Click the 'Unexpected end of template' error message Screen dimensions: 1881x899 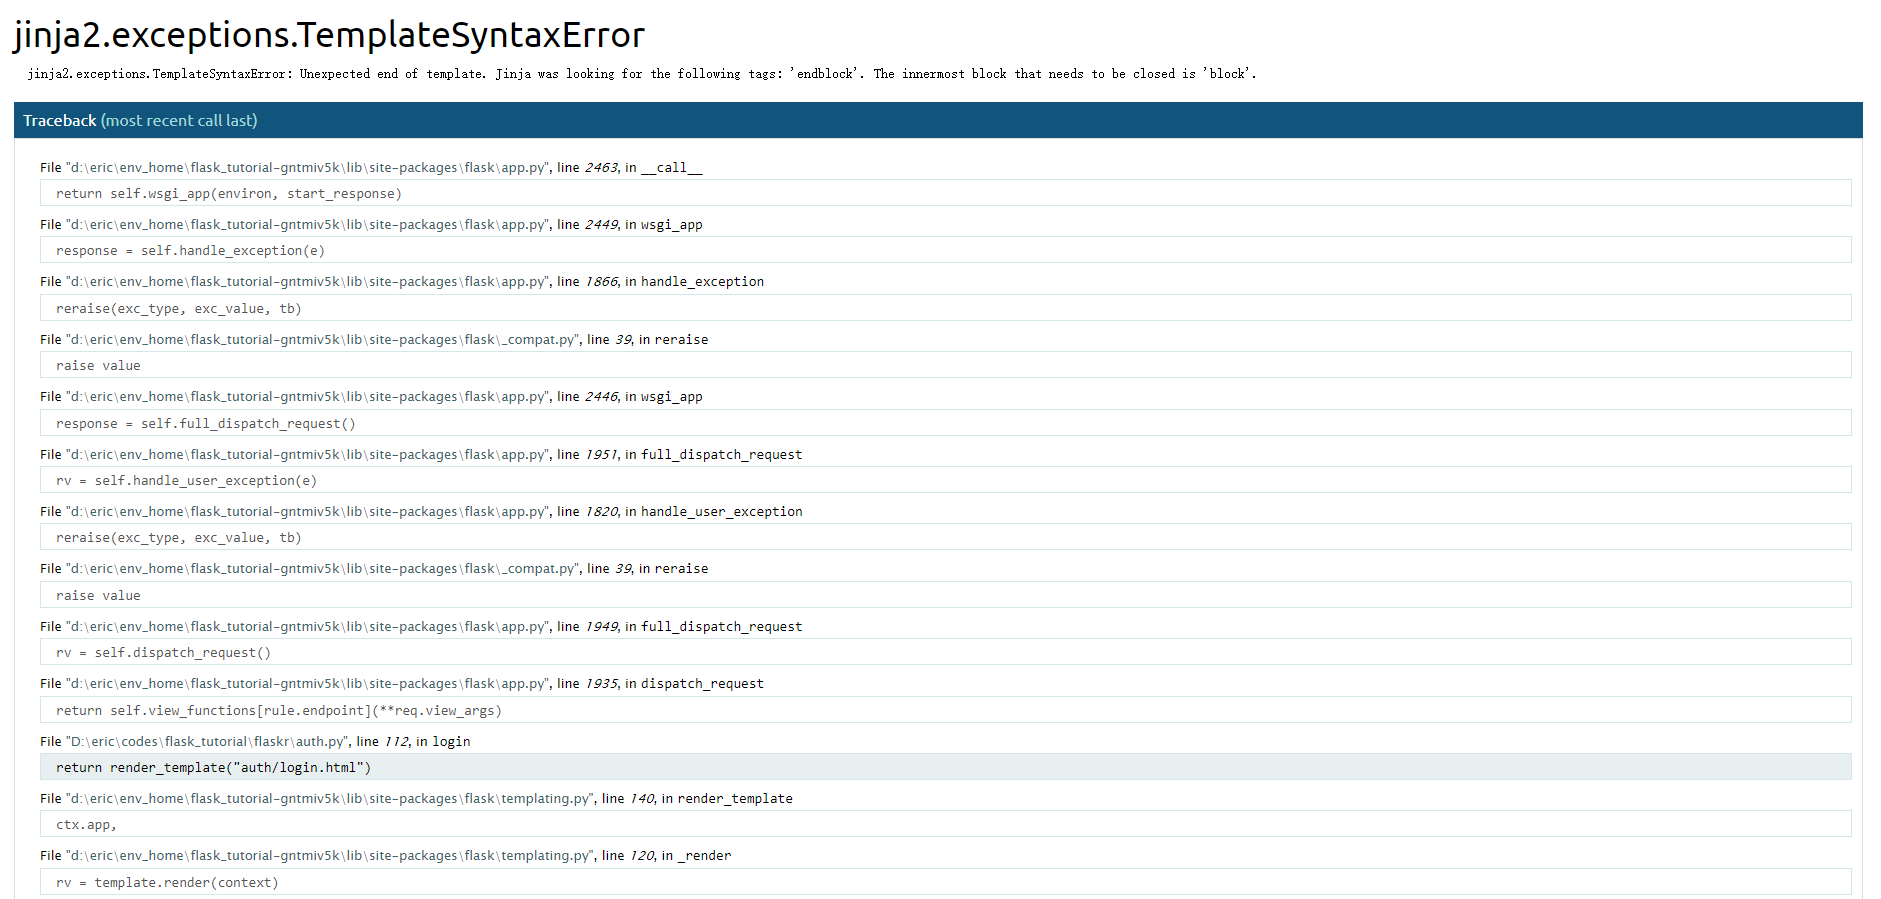[x=642, y=74]
